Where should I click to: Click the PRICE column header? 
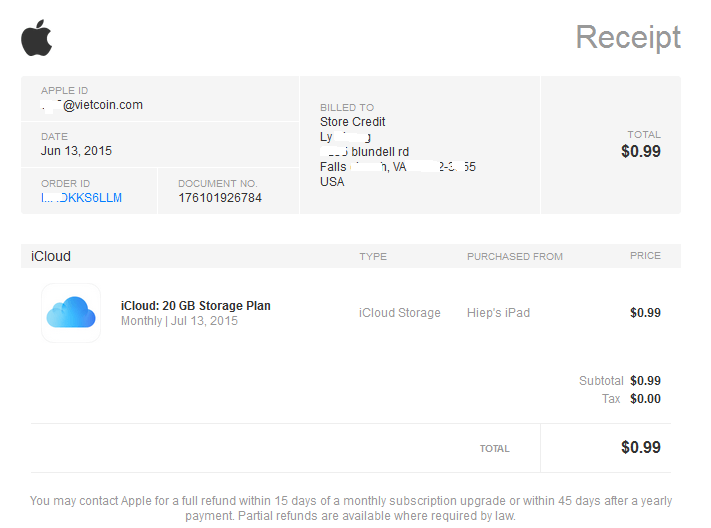pyautogui.click(x=645, y=256)
